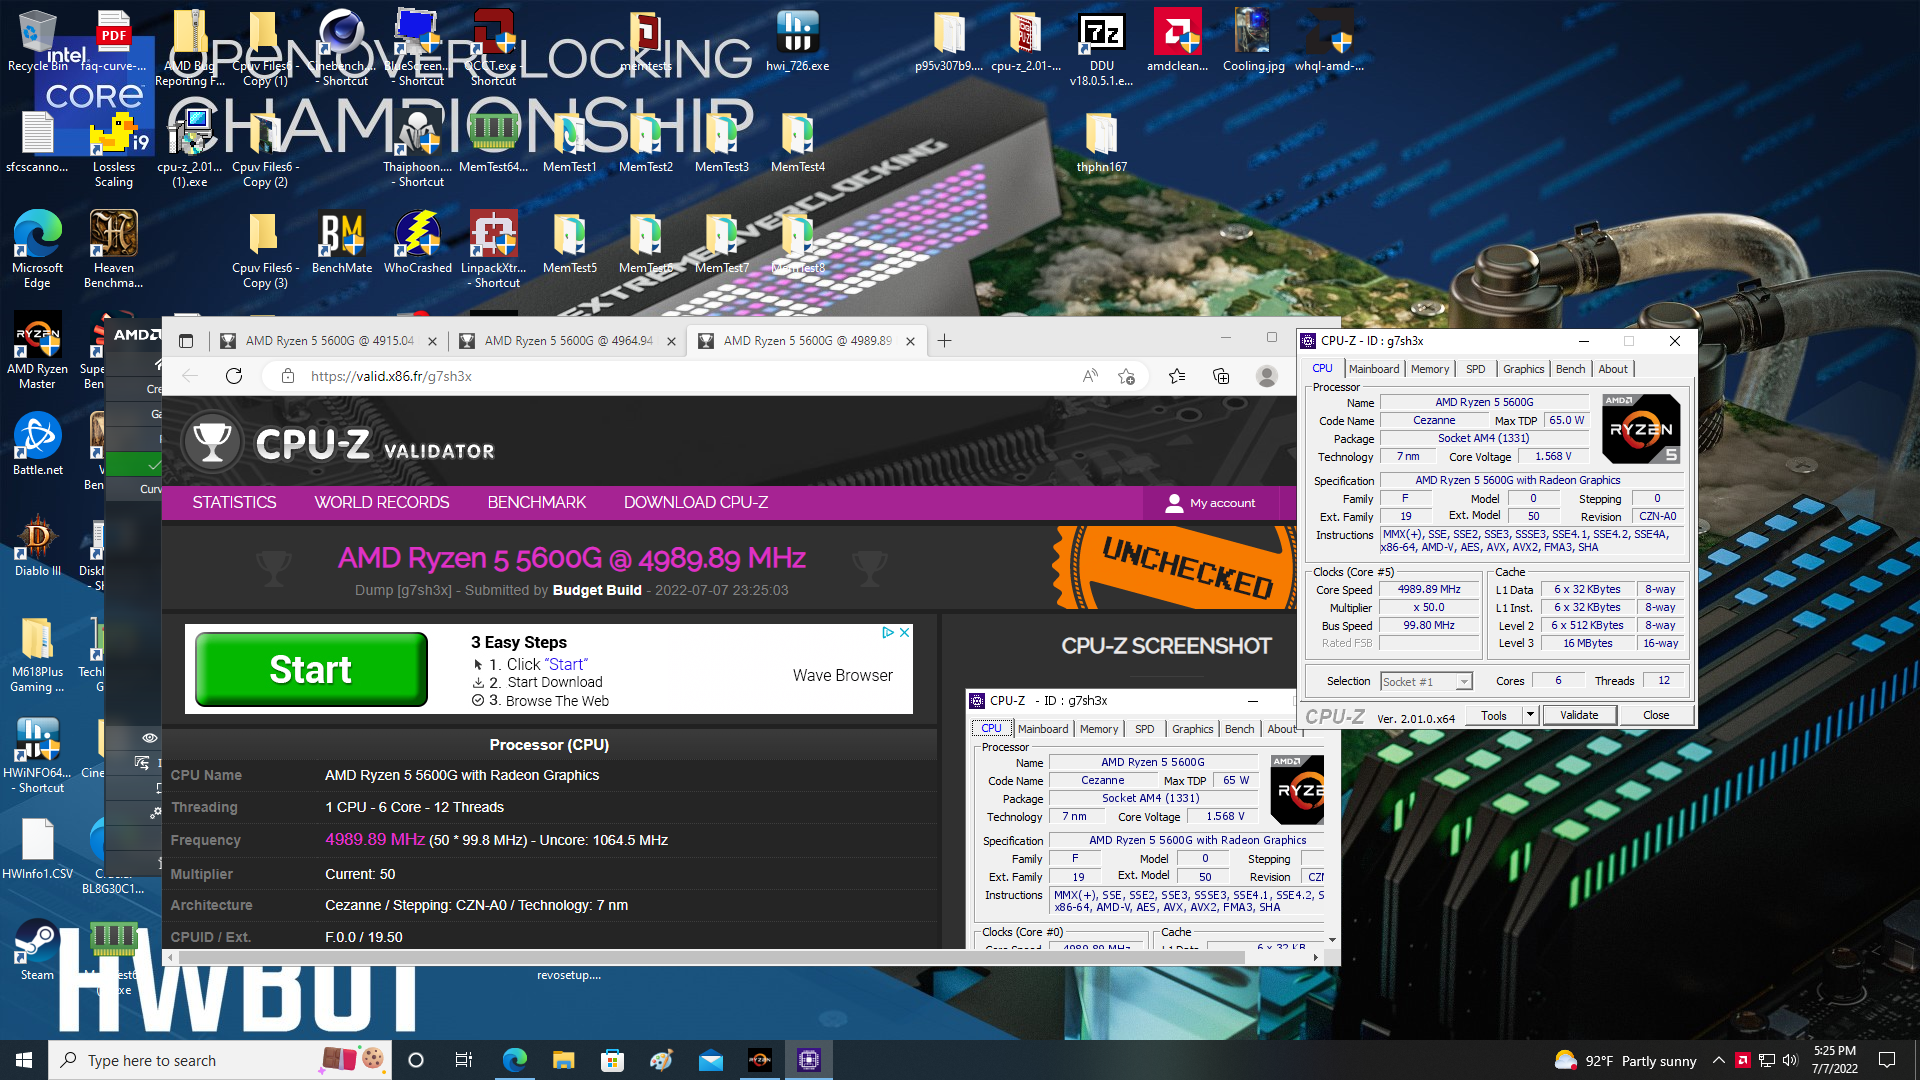Click CPU-Z Tools button

tap(1494, 715)
